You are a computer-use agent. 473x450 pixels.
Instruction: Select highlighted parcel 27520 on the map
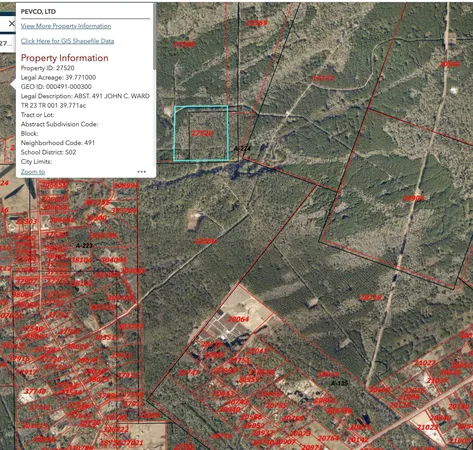click(201, 133)
